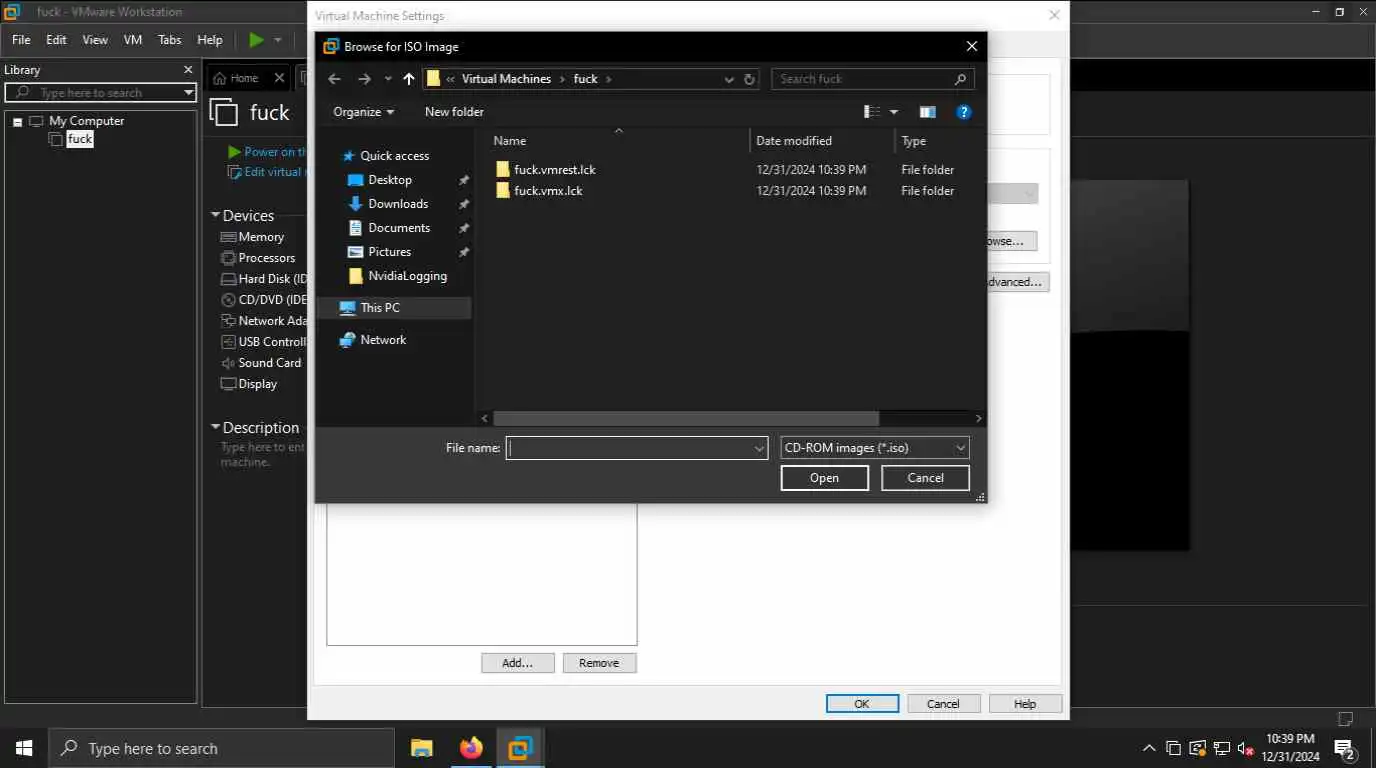Close the Library panel
The width and height of the screenshot is (1376, 768).
188,70
